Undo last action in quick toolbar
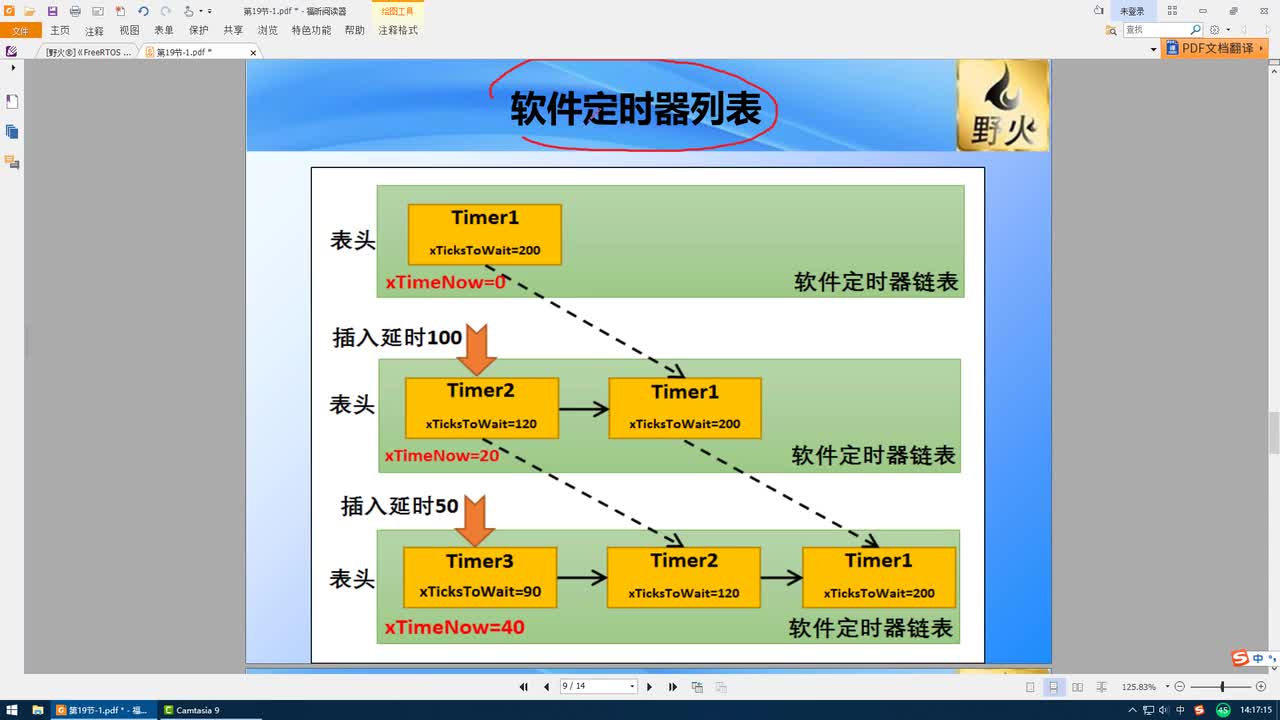The height and width of the screenshot is (720, 1280). click(x=143, y=11)
